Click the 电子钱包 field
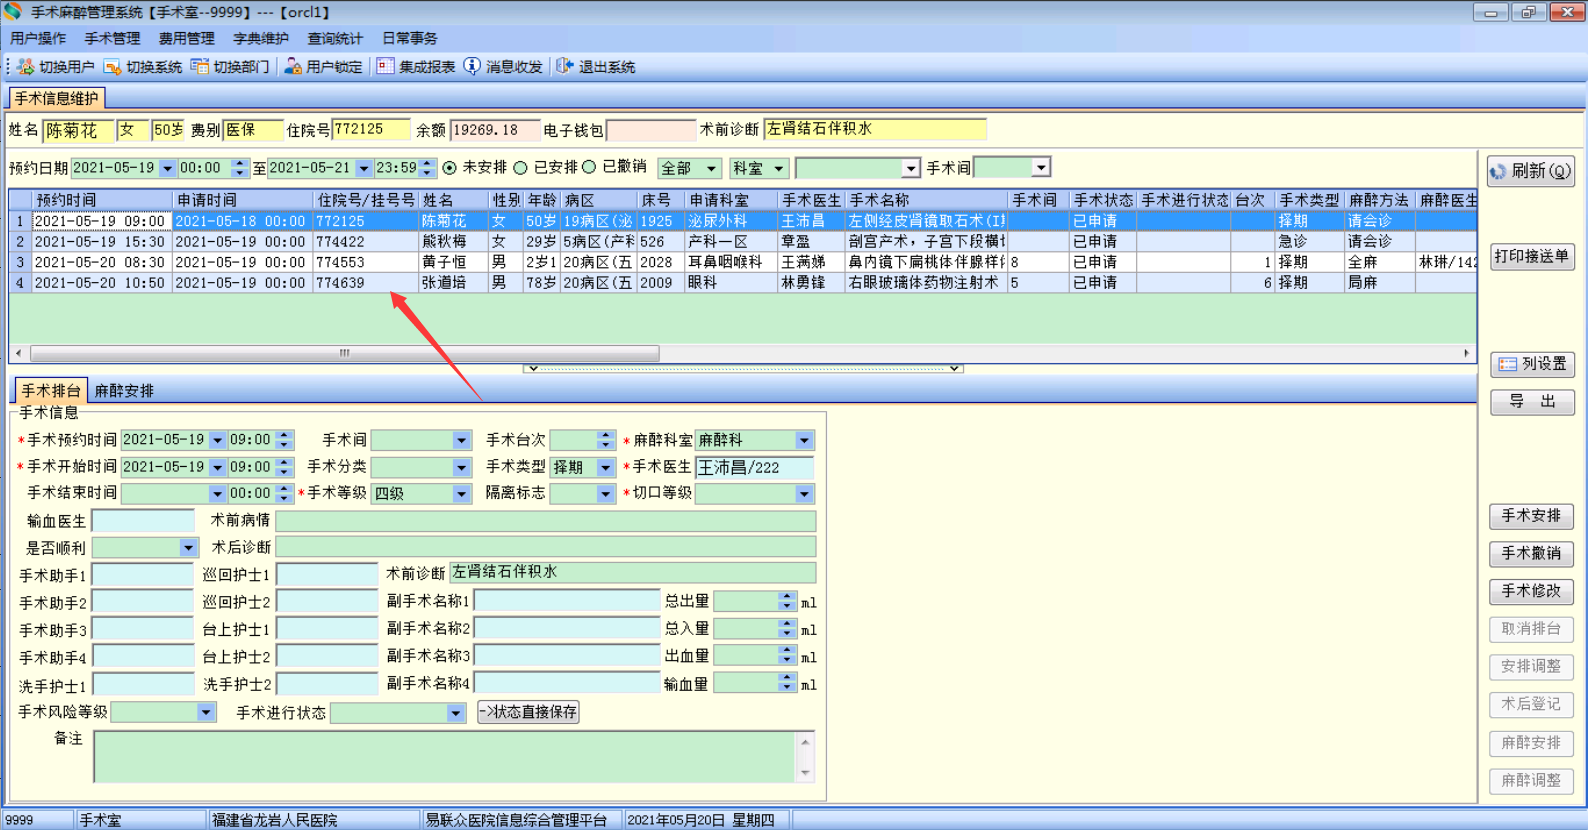1588x830 pixels. coord(651,131)
